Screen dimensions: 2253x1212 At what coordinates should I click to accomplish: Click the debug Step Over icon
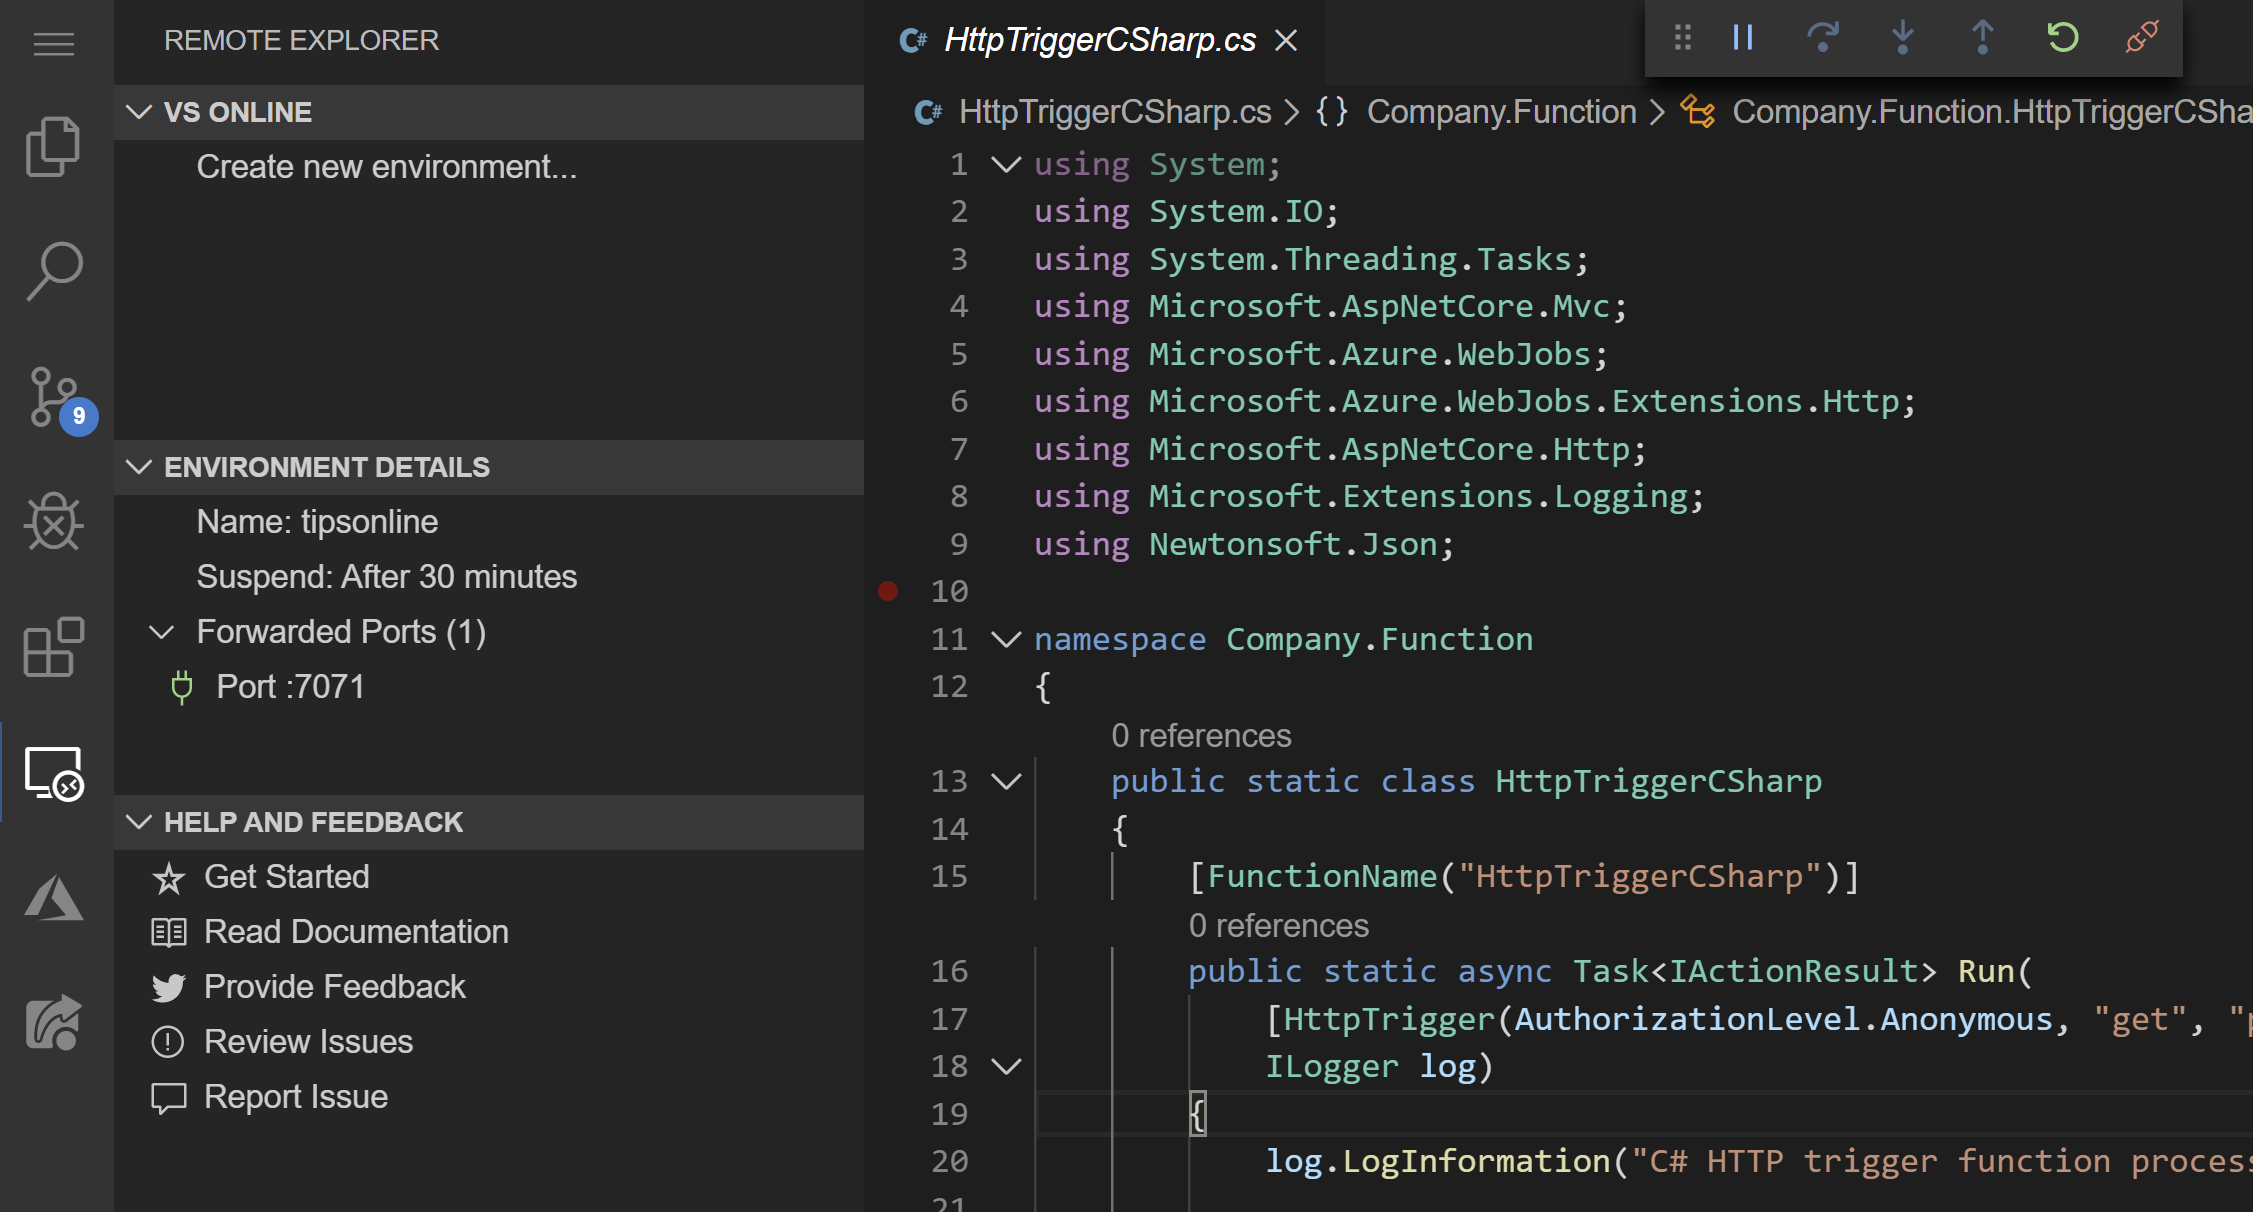click(x=1822, y=37)
